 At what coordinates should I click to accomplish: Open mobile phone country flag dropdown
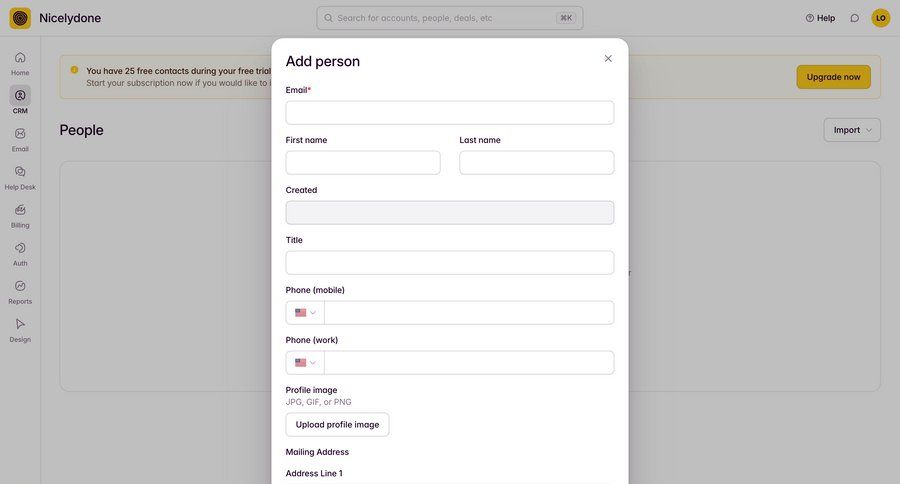305,312
